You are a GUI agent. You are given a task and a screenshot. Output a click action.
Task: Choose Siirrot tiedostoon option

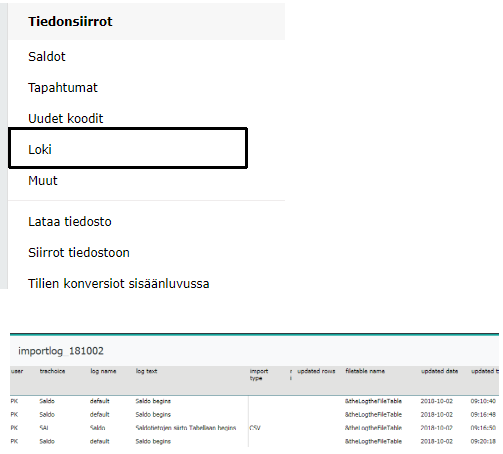coord(79,253)
